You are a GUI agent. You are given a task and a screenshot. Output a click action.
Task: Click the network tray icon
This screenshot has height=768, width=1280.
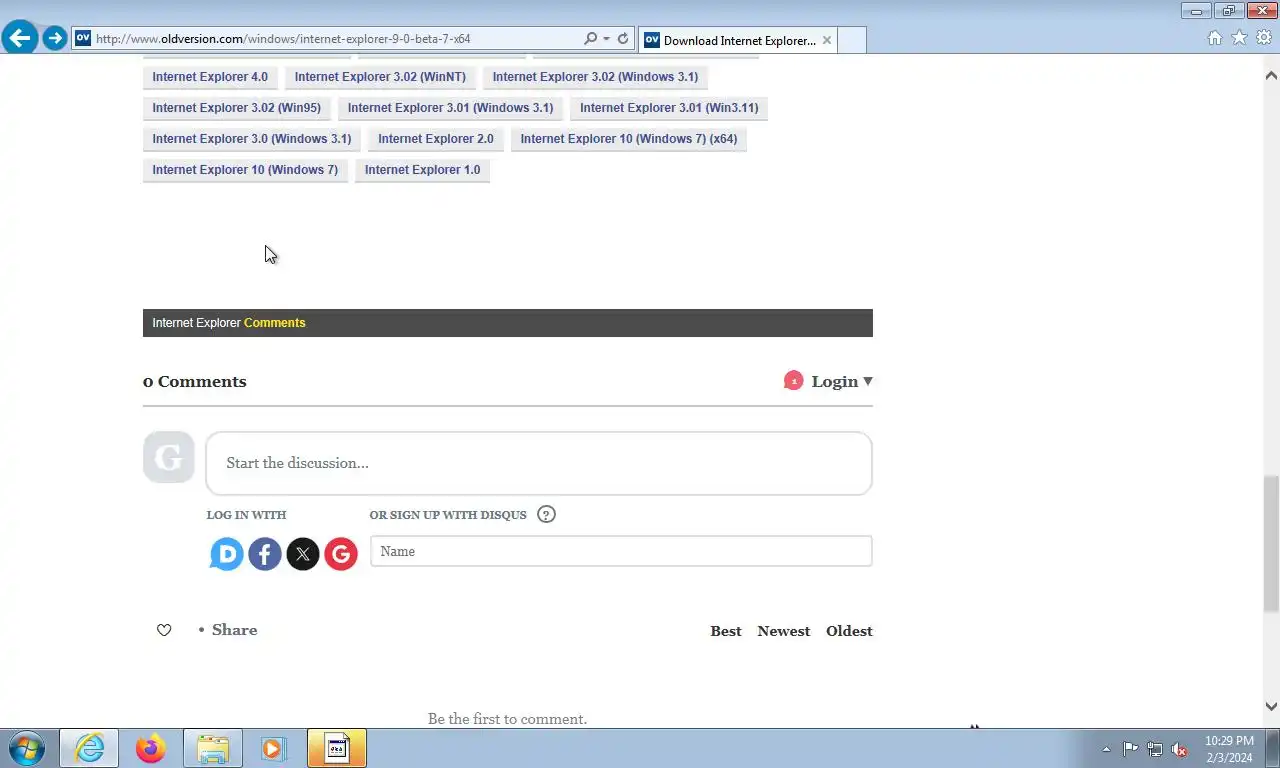coord(1155,749)
